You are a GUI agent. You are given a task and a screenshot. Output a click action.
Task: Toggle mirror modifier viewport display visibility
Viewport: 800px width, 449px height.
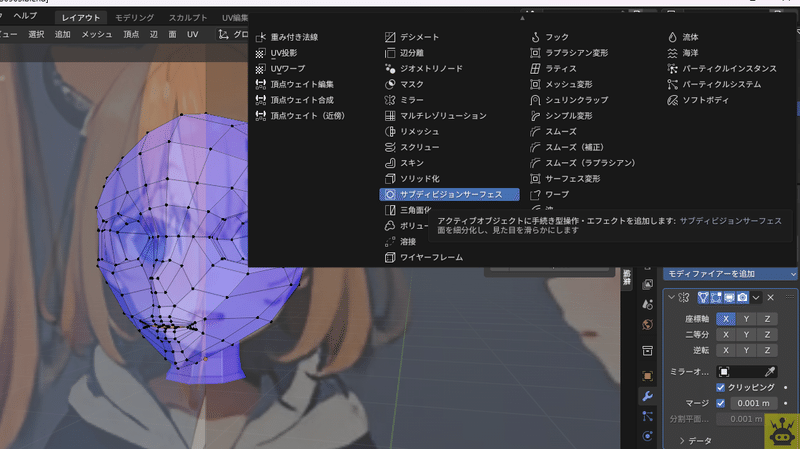729,297
